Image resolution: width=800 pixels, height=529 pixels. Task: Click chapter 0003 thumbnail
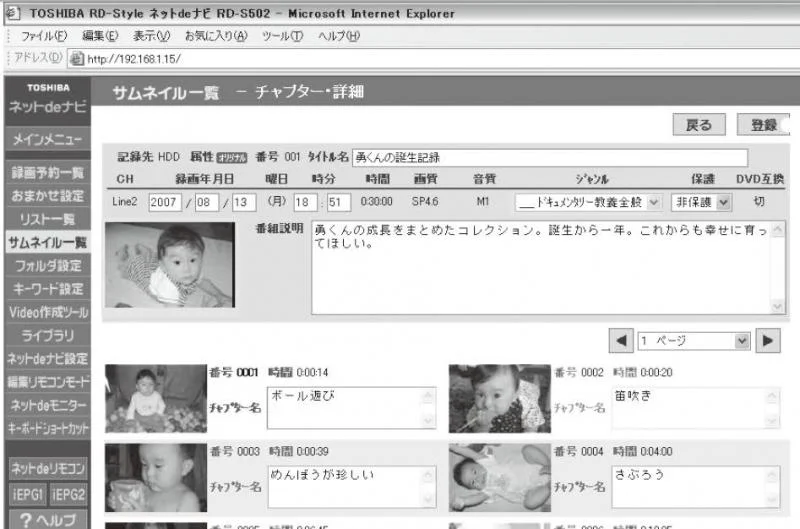156,477
